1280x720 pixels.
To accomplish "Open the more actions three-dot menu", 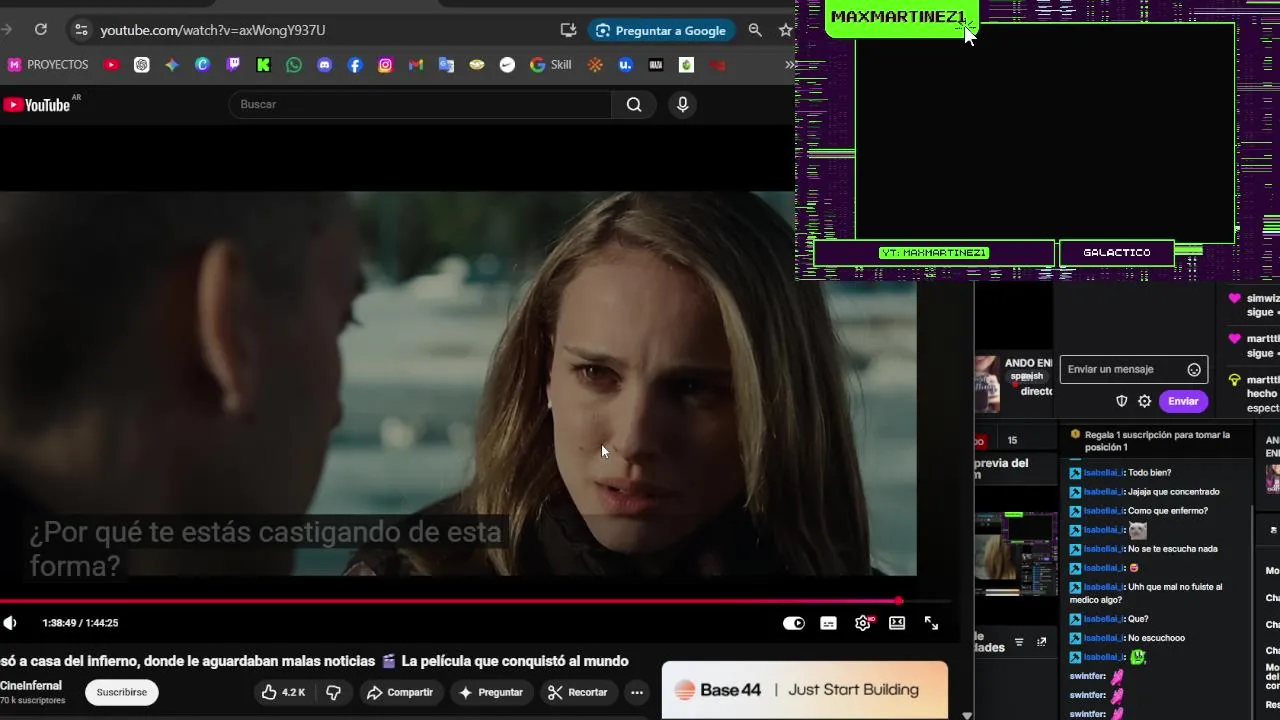I will pos(636,692).
